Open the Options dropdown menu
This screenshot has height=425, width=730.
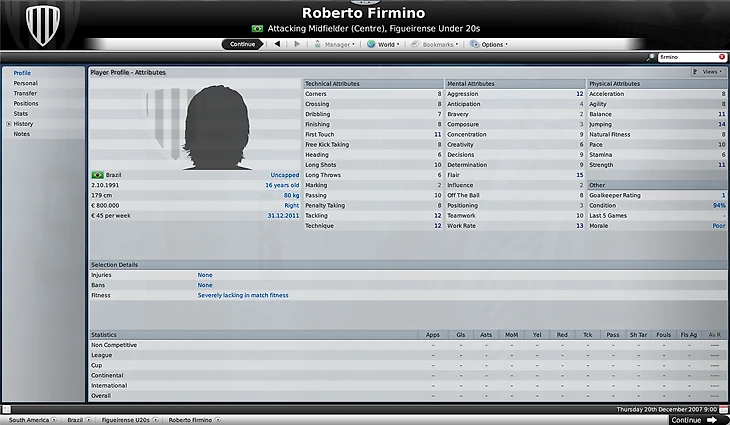(489, 44)
